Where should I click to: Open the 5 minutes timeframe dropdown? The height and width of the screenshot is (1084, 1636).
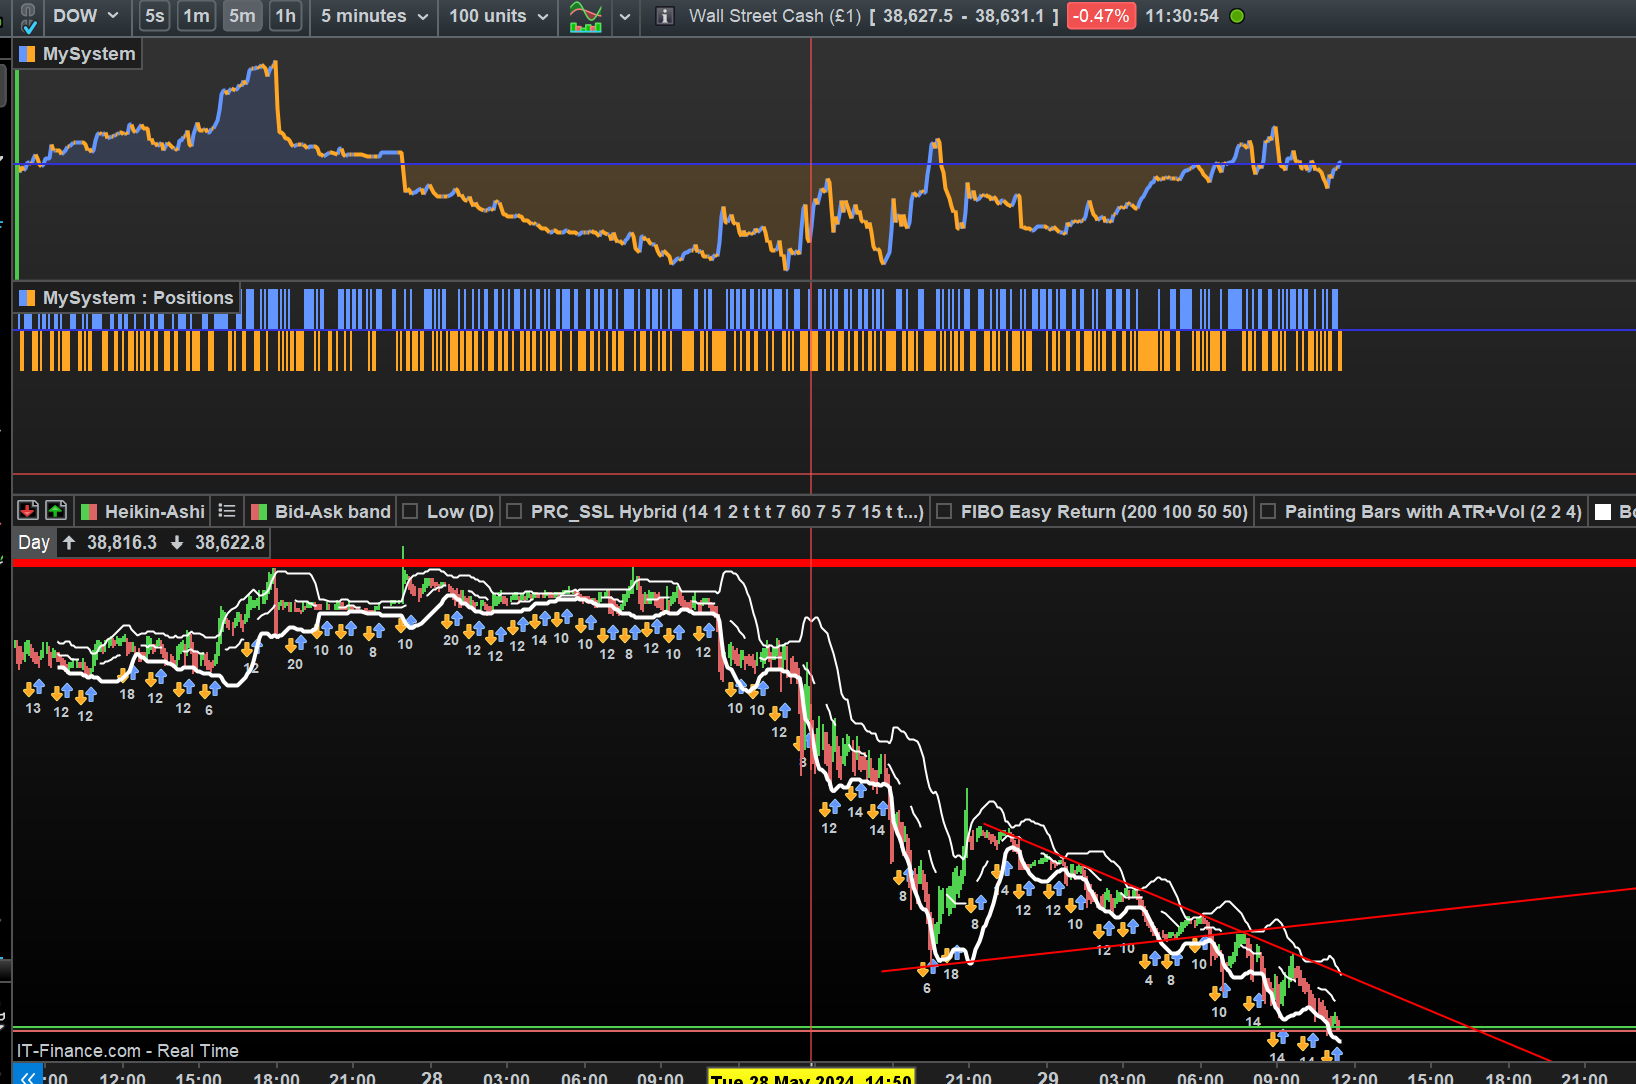coord(374,16)
